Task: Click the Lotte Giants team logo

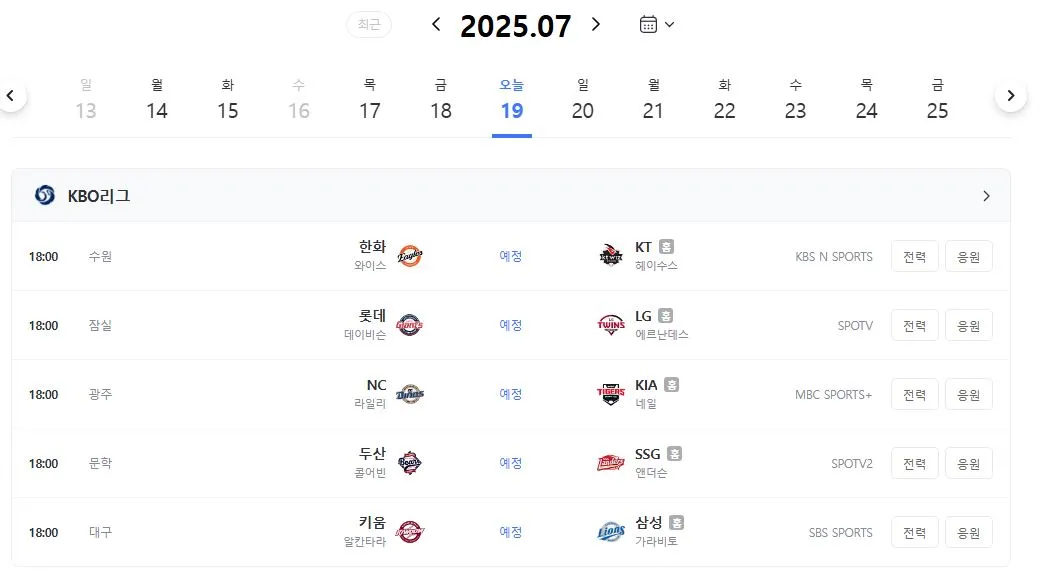Action: tap(410, 325)
